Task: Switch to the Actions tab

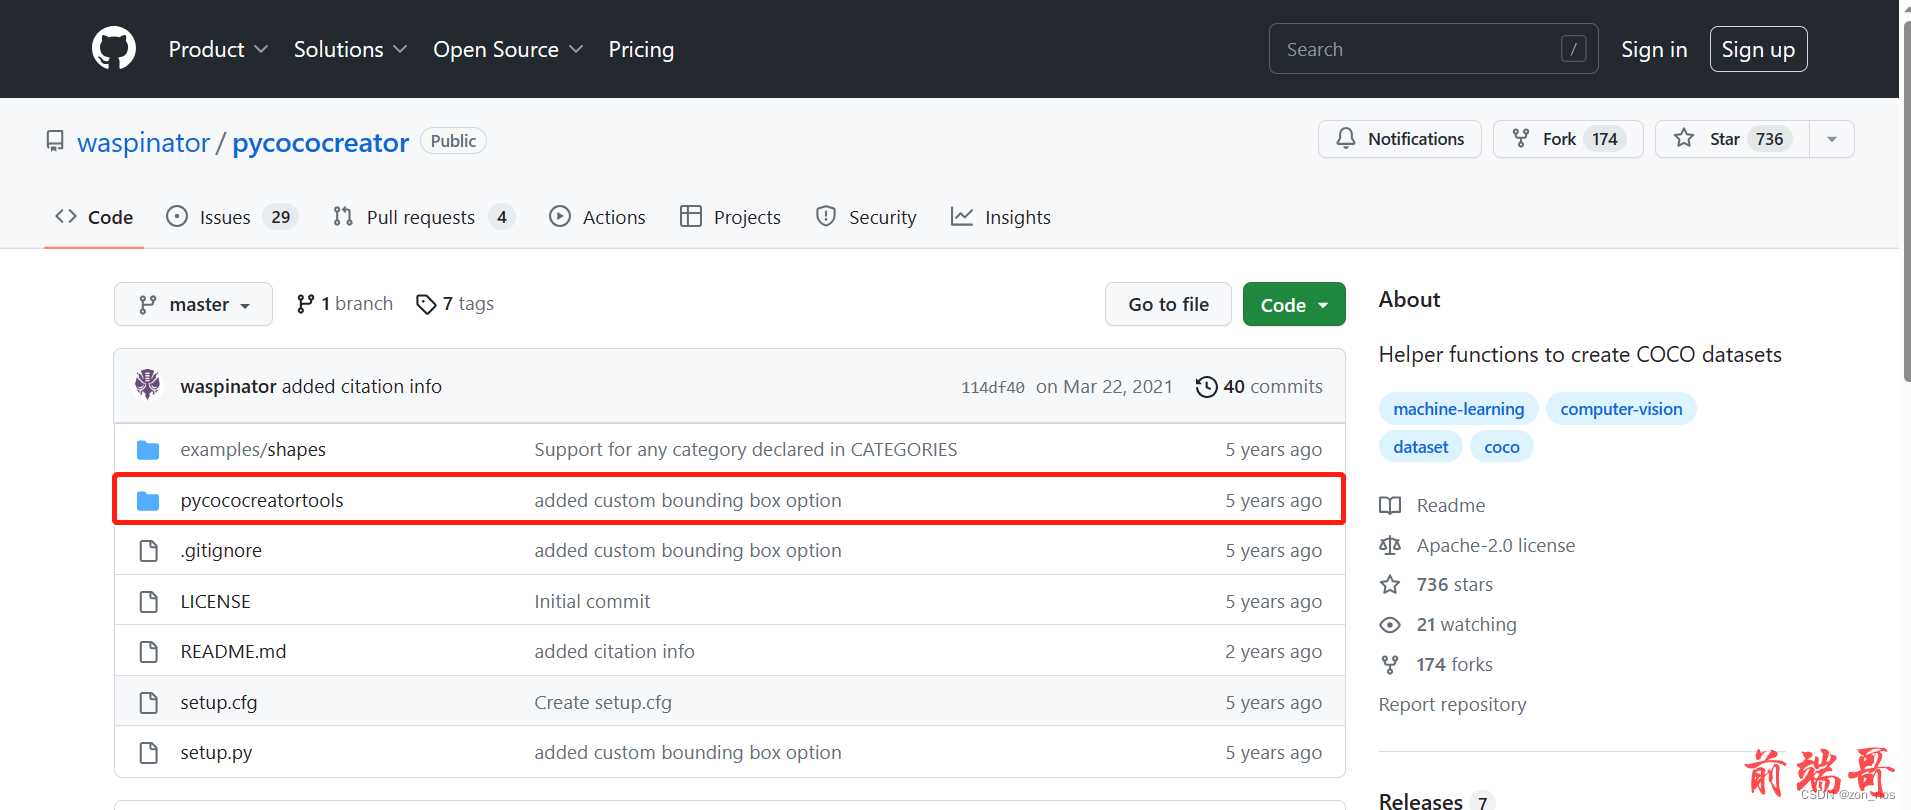Action: pos(598,217)
